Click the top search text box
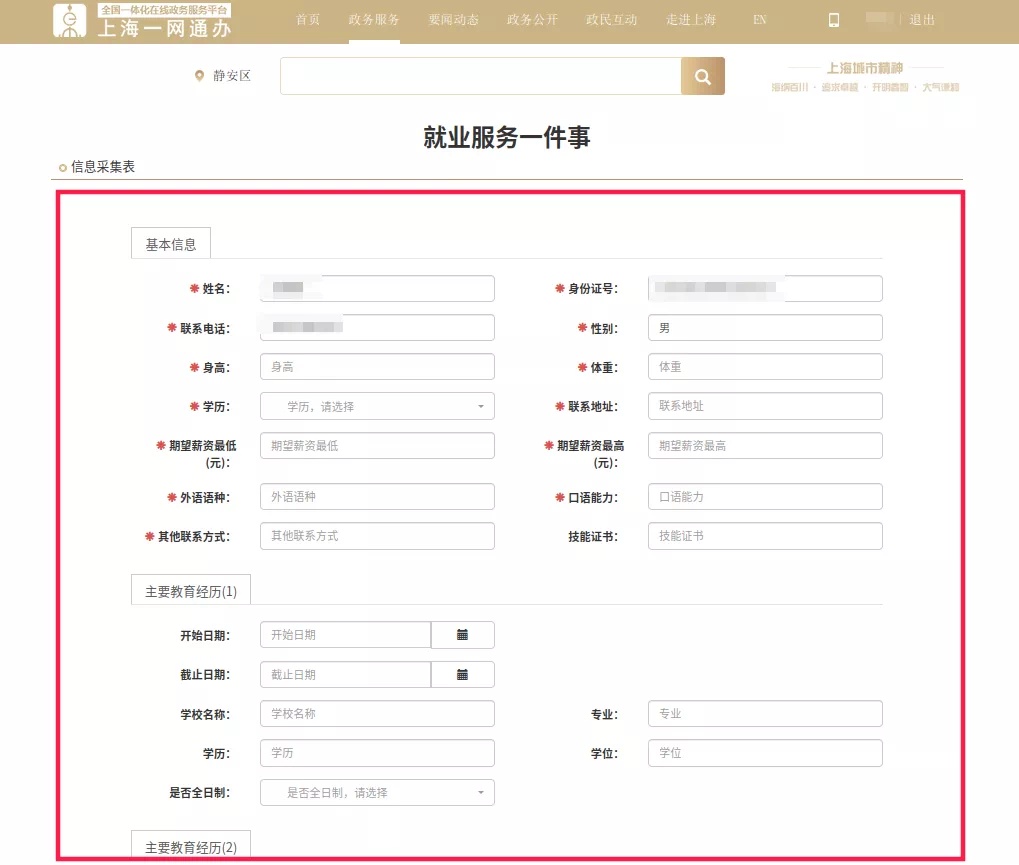 tap(480, 76)
